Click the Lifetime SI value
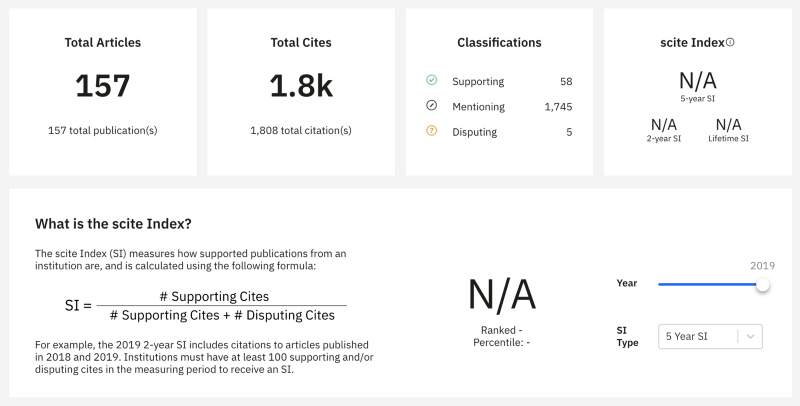Image resolution: width=800 pixels, height=406 pixels. (x=729, y=125)
